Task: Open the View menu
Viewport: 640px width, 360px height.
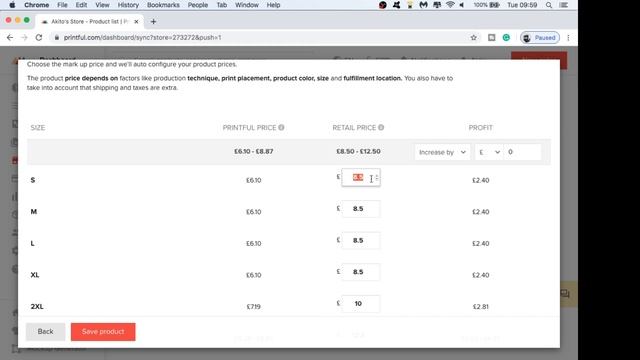Action: (102, 5)
